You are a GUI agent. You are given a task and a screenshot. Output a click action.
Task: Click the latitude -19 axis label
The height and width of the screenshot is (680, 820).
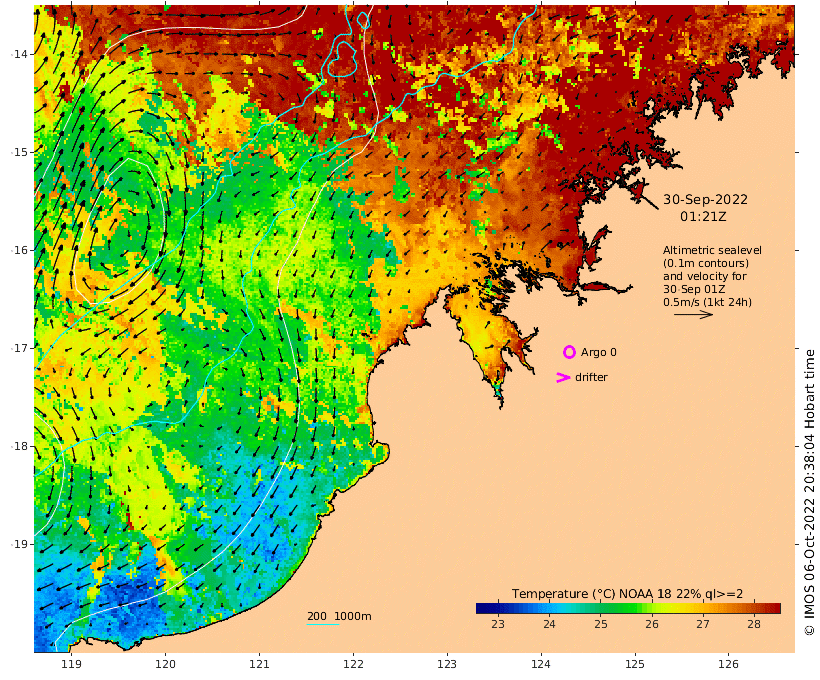[x=19, y=544]
